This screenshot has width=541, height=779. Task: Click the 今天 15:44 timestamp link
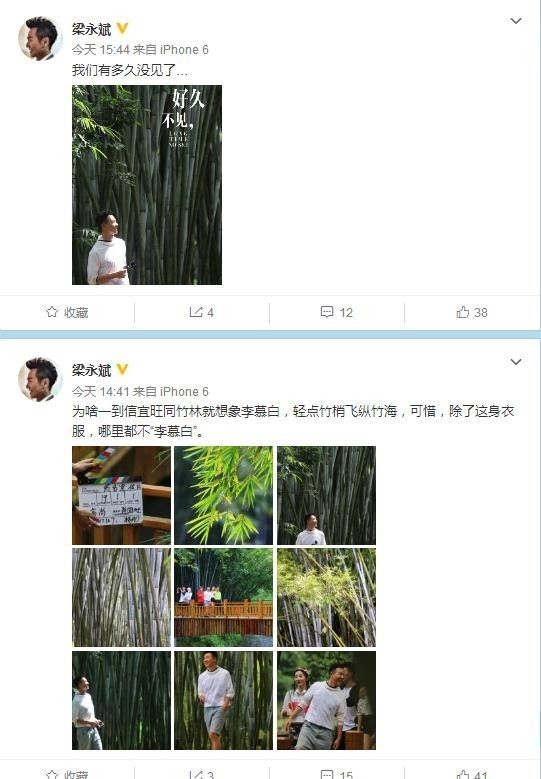[101, 50]
